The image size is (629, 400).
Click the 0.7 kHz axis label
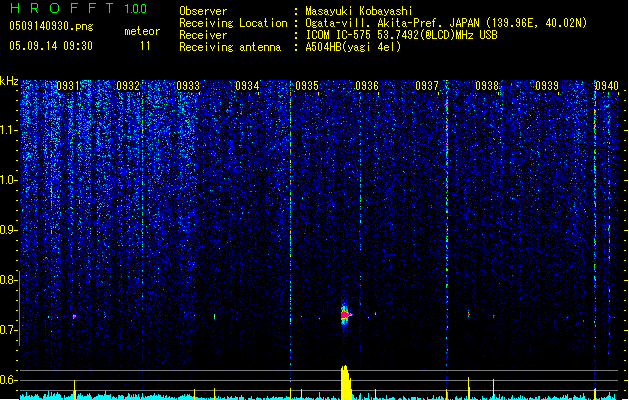(x=9, y=330)
